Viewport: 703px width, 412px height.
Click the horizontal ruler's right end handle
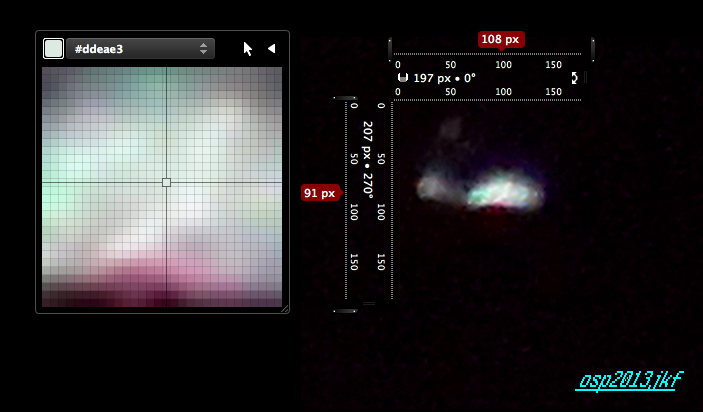pos(593,49)
